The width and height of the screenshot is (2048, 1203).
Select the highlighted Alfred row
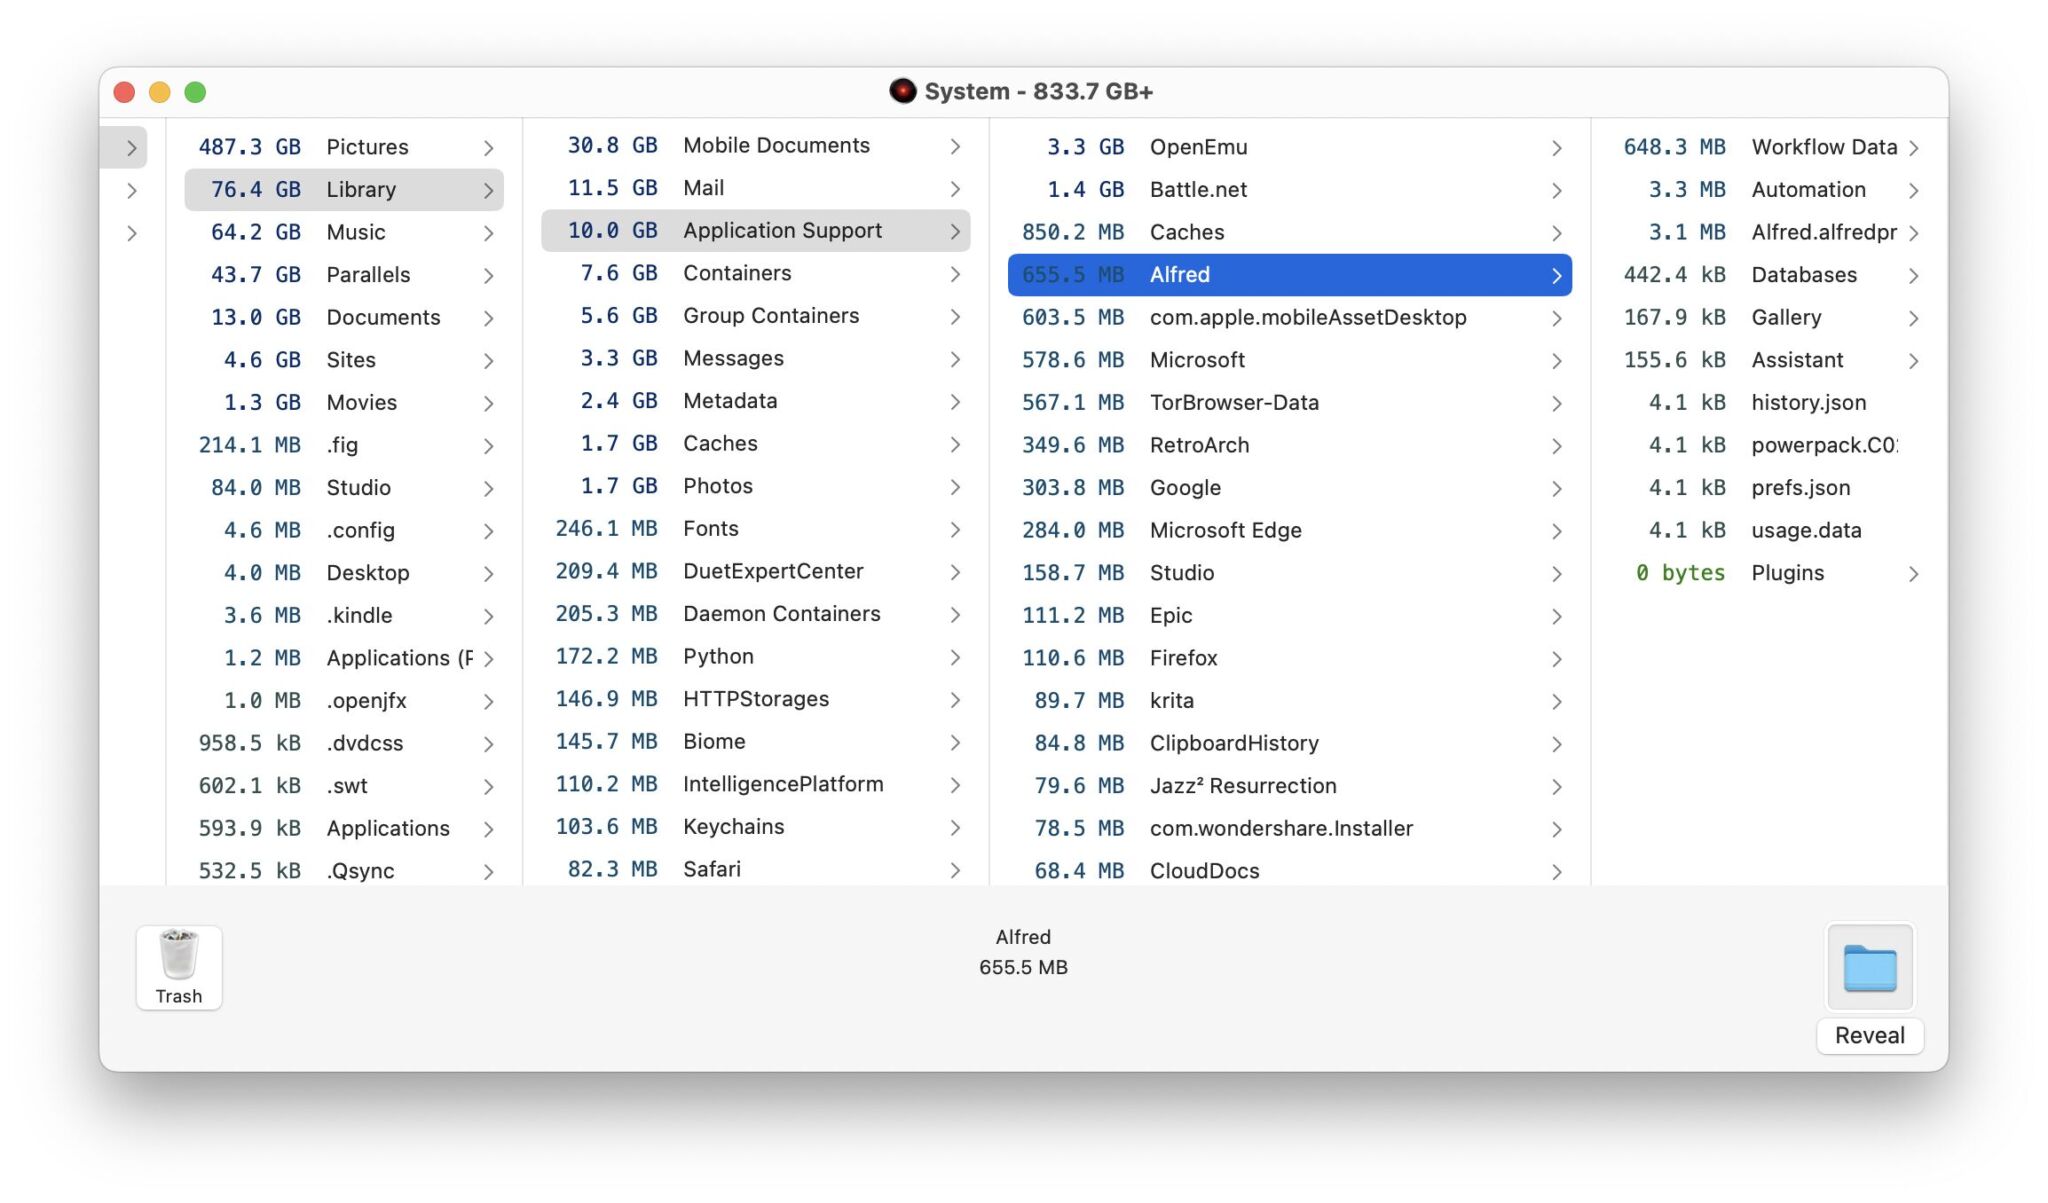point(1289,275)
